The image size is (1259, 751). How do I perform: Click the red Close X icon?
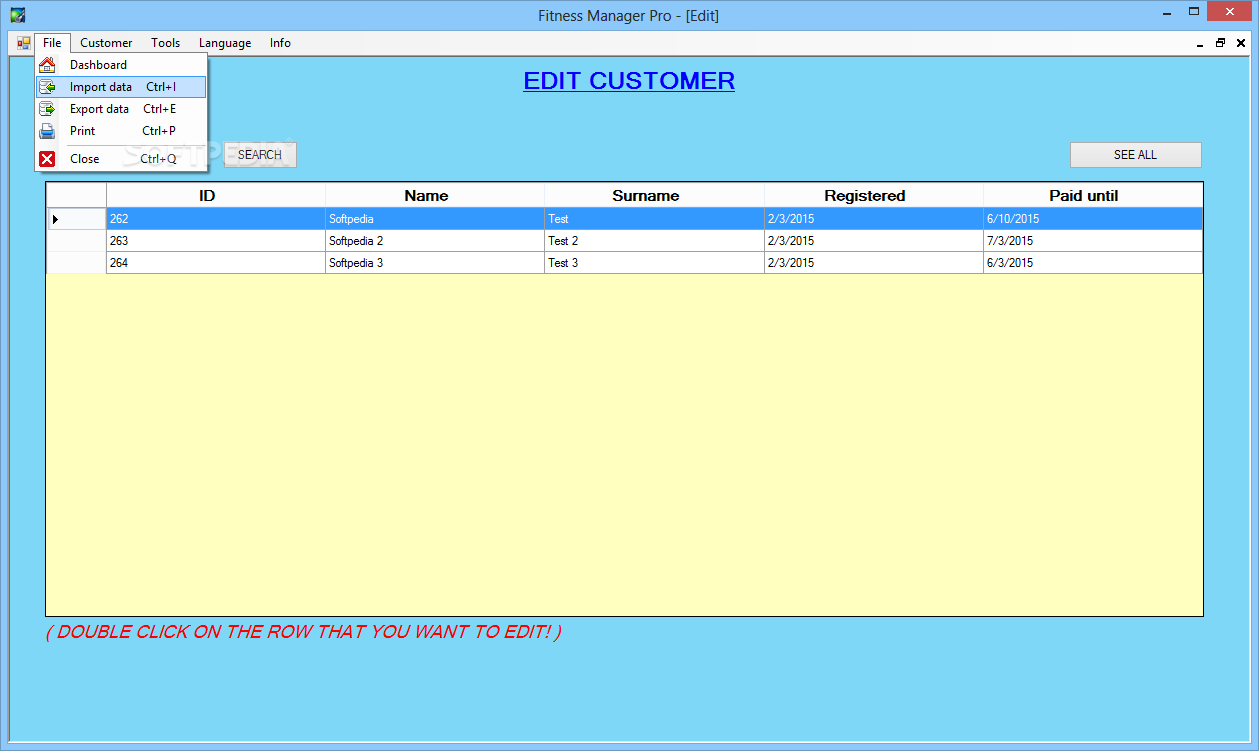47,159
